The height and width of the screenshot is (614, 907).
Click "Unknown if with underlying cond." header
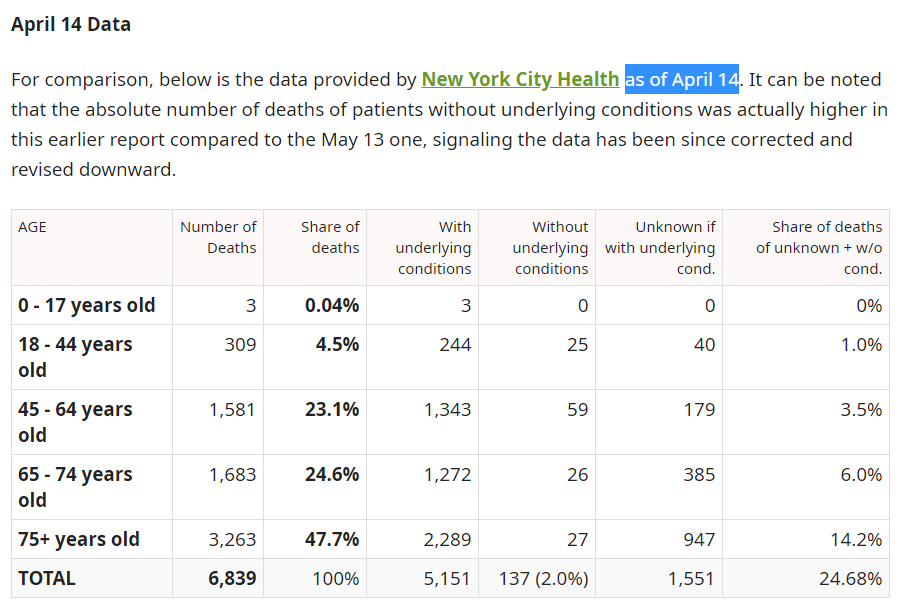pyautogui.click(x=660, y=248)
